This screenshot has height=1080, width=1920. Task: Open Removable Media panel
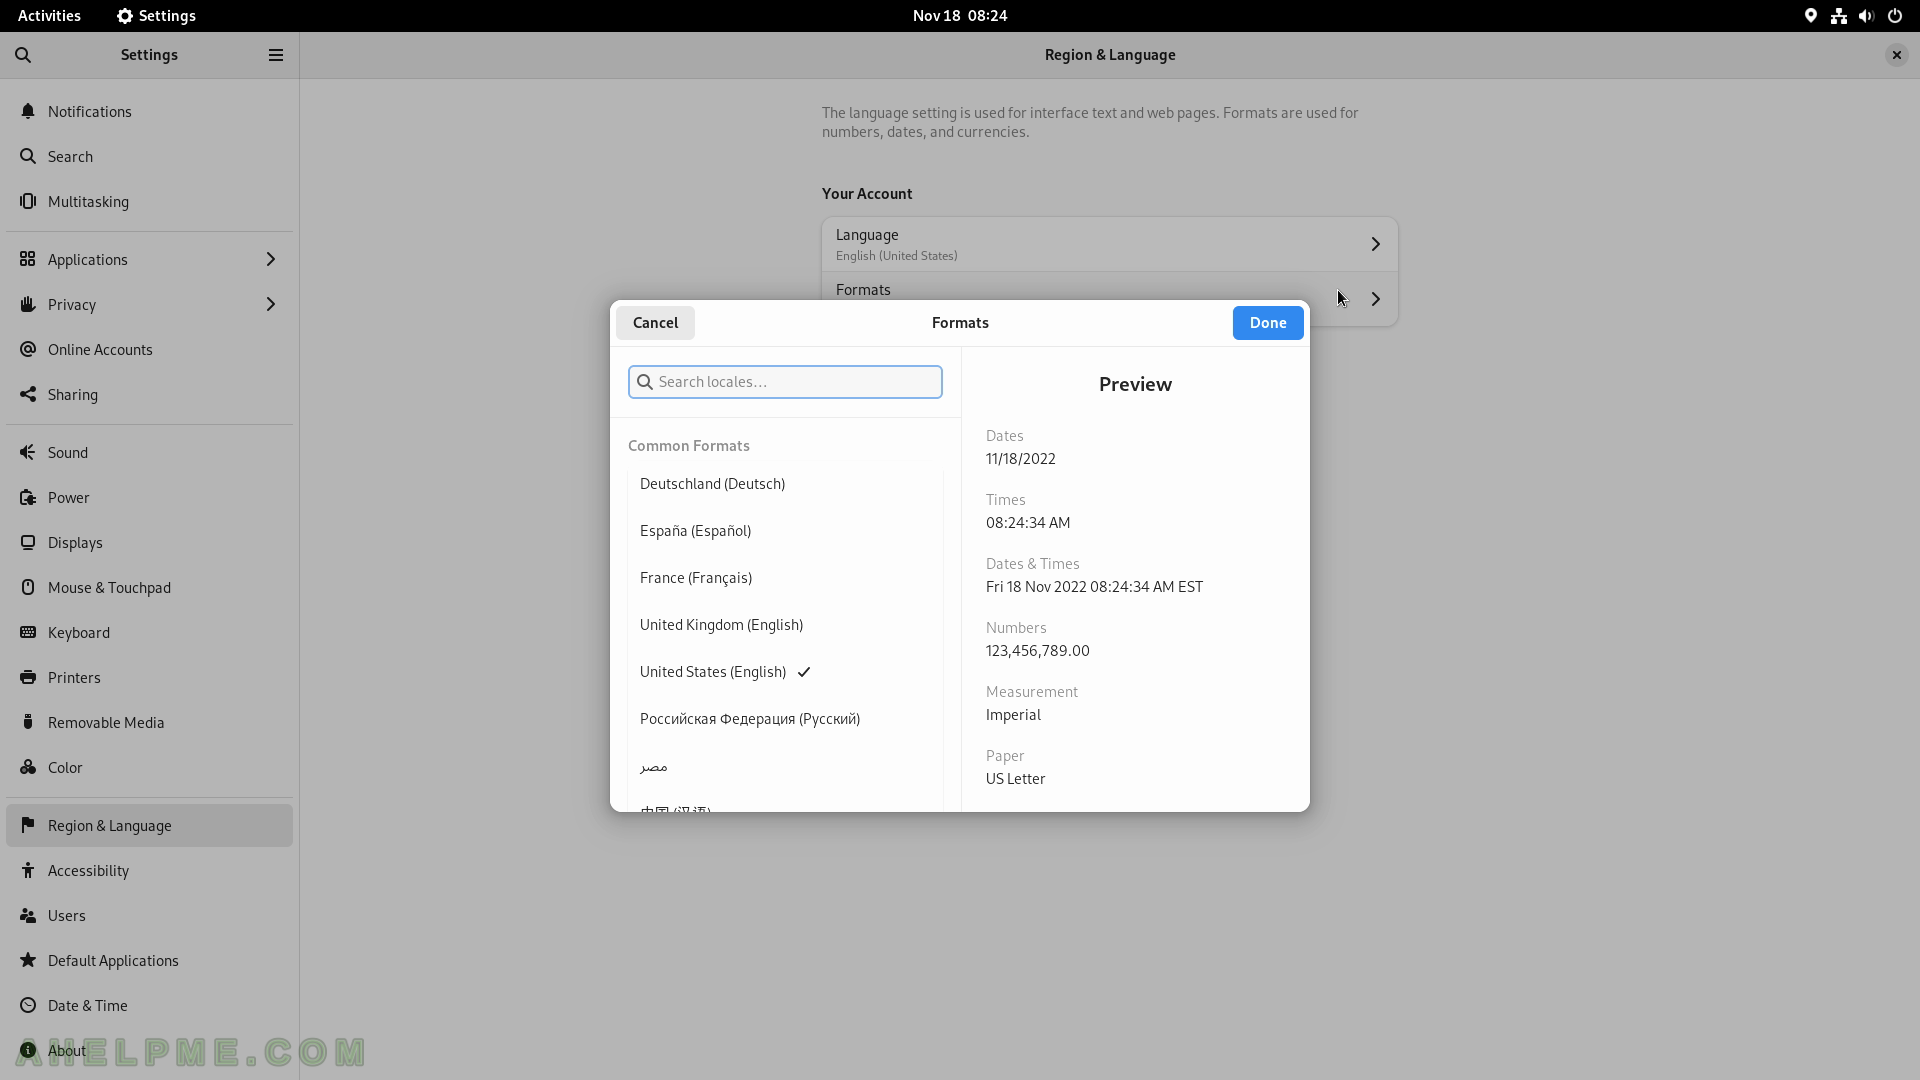(149, 722)
